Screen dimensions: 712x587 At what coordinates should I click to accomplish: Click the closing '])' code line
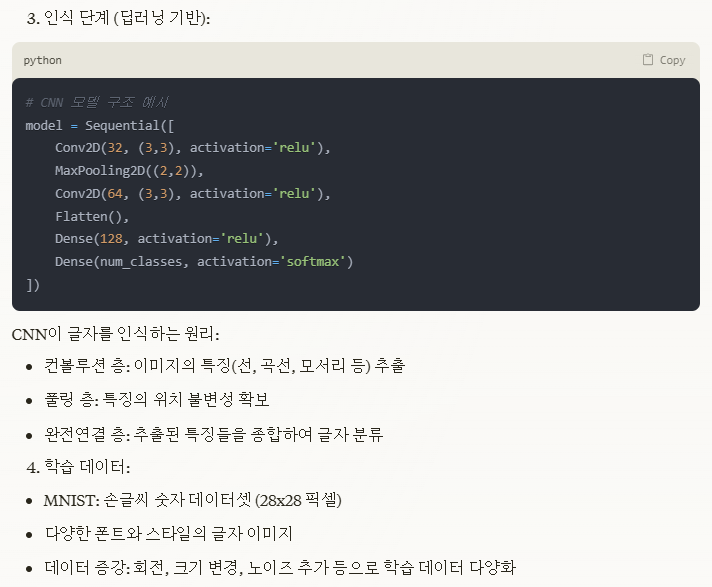33,285
